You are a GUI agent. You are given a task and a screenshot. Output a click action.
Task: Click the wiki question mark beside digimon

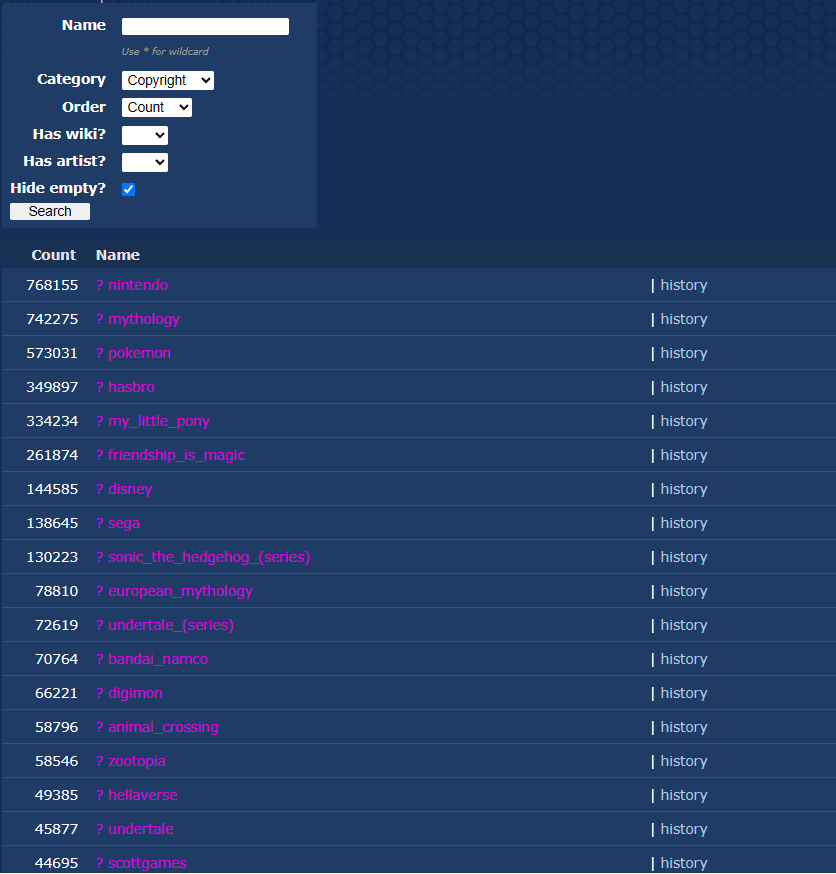tap(100, 693)
